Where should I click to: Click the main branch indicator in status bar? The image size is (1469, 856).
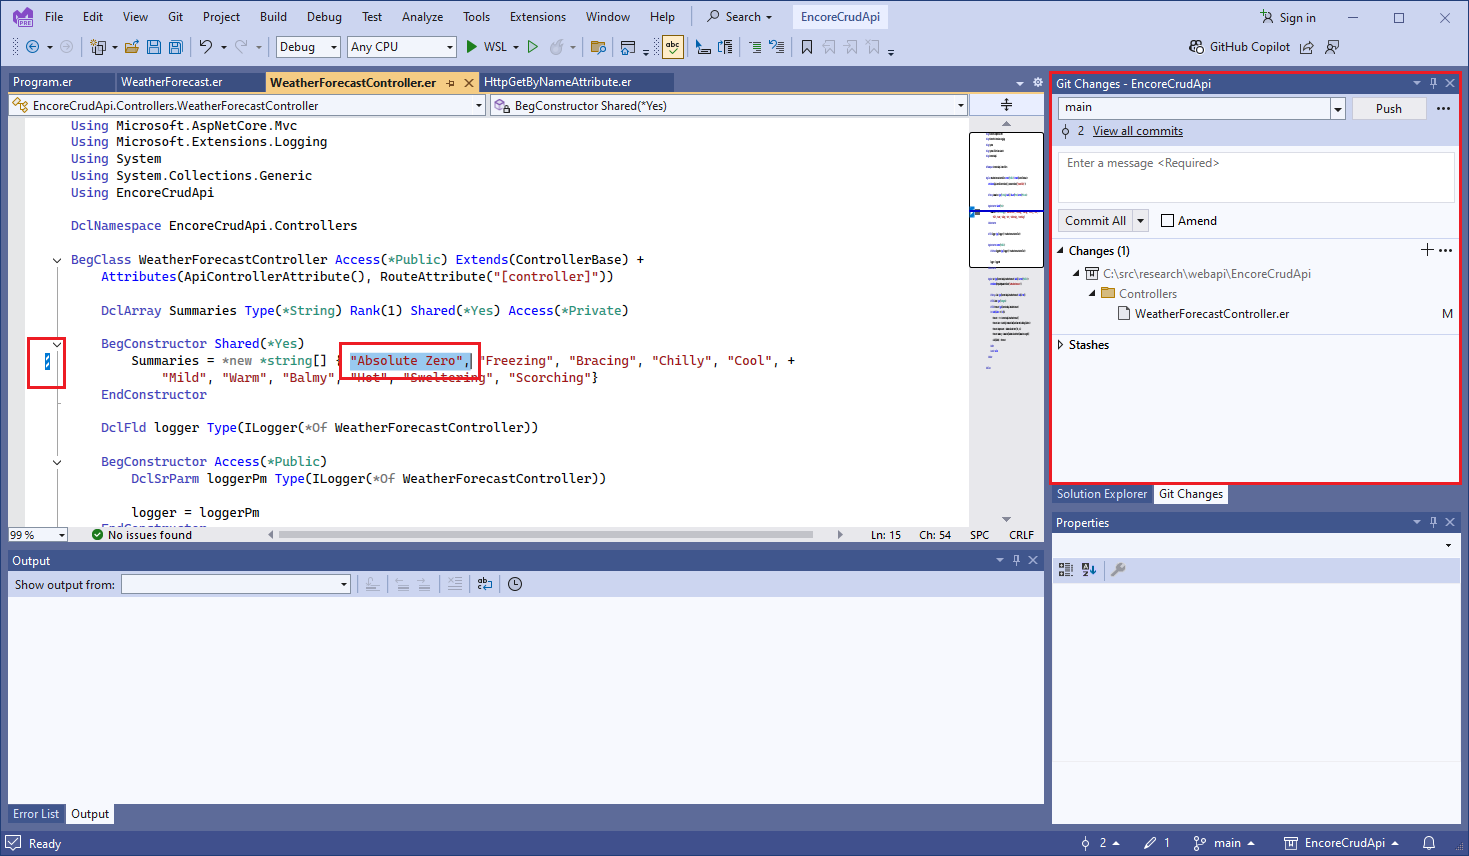coord(1224,843)
